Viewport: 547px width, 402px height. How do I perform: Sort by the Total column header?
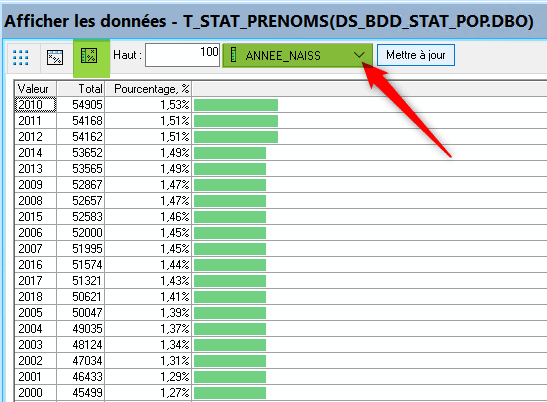pos(81,89)
